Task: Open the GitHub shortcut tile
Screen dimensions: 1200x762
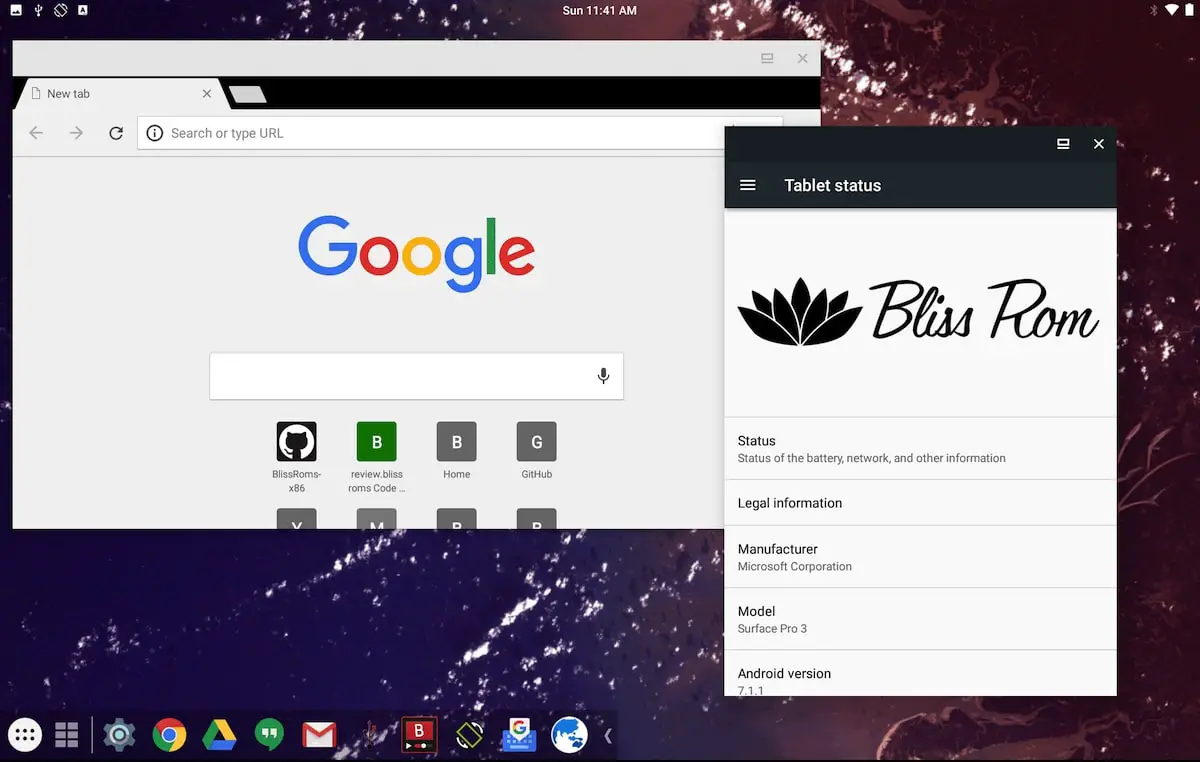Action: pos(536,451)
